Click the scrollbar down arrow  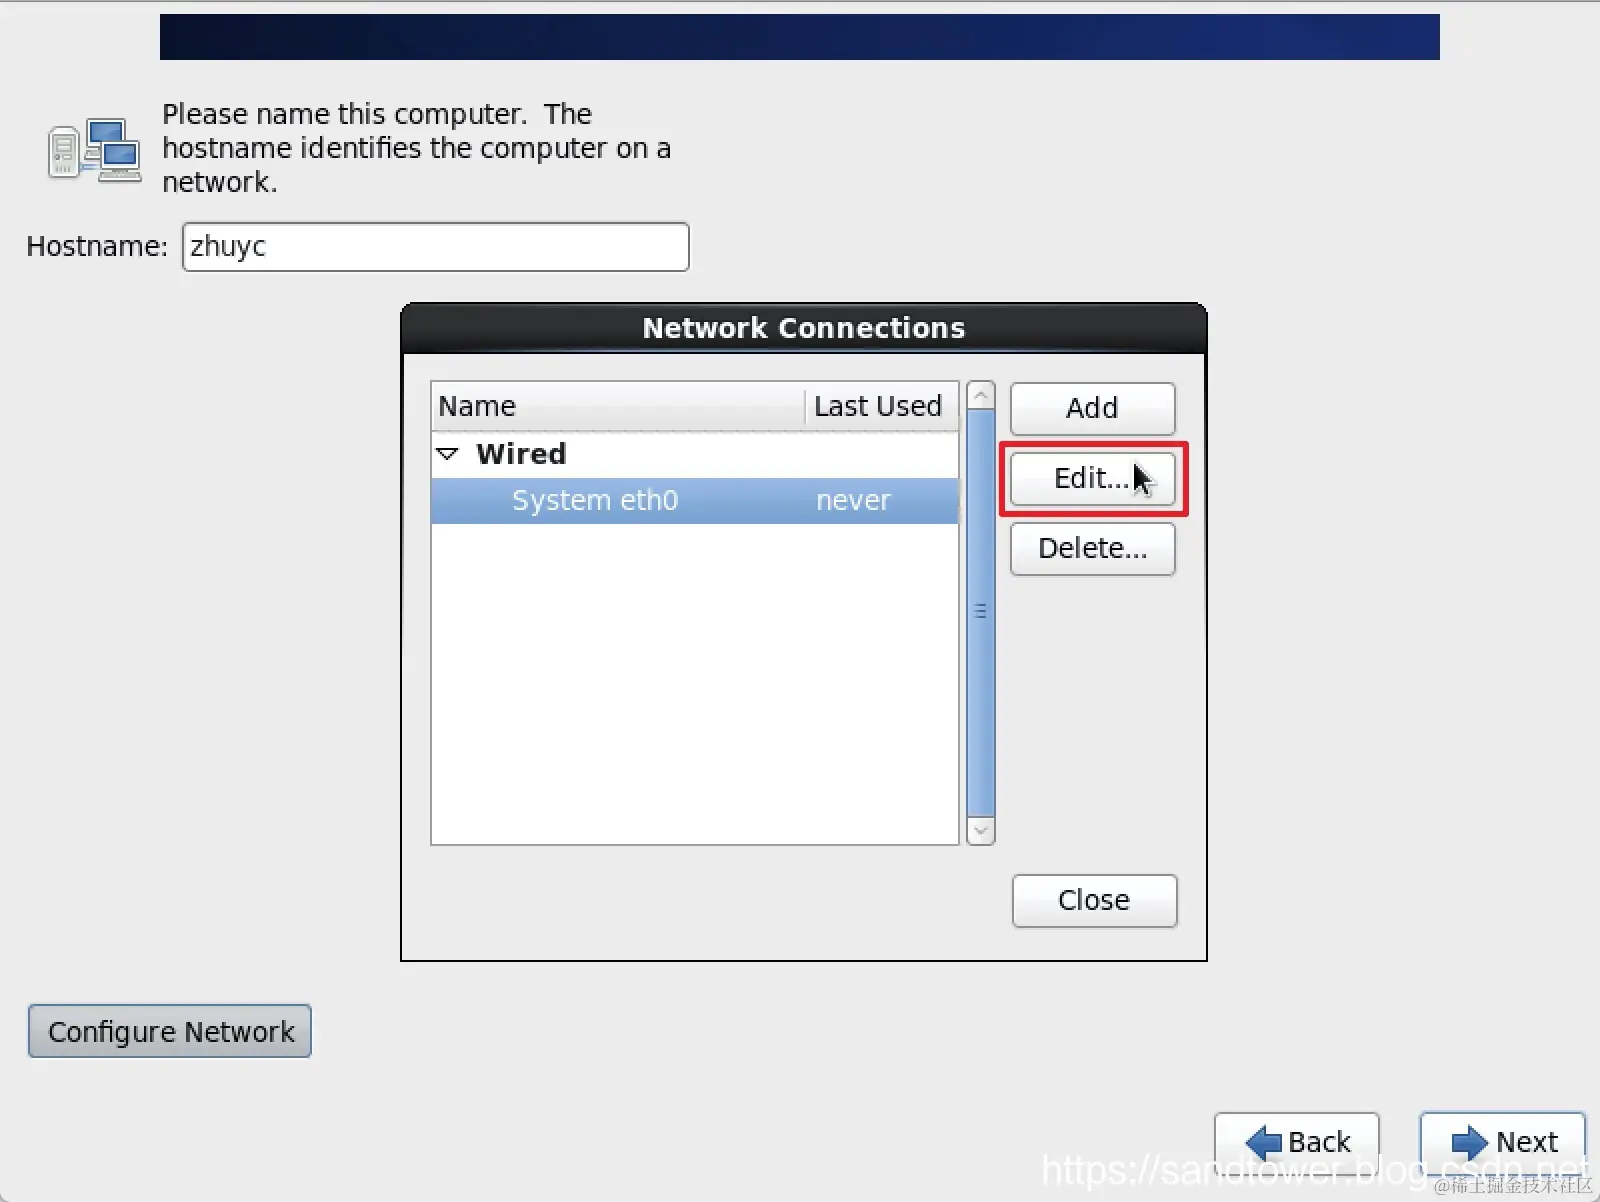point(981,830)
